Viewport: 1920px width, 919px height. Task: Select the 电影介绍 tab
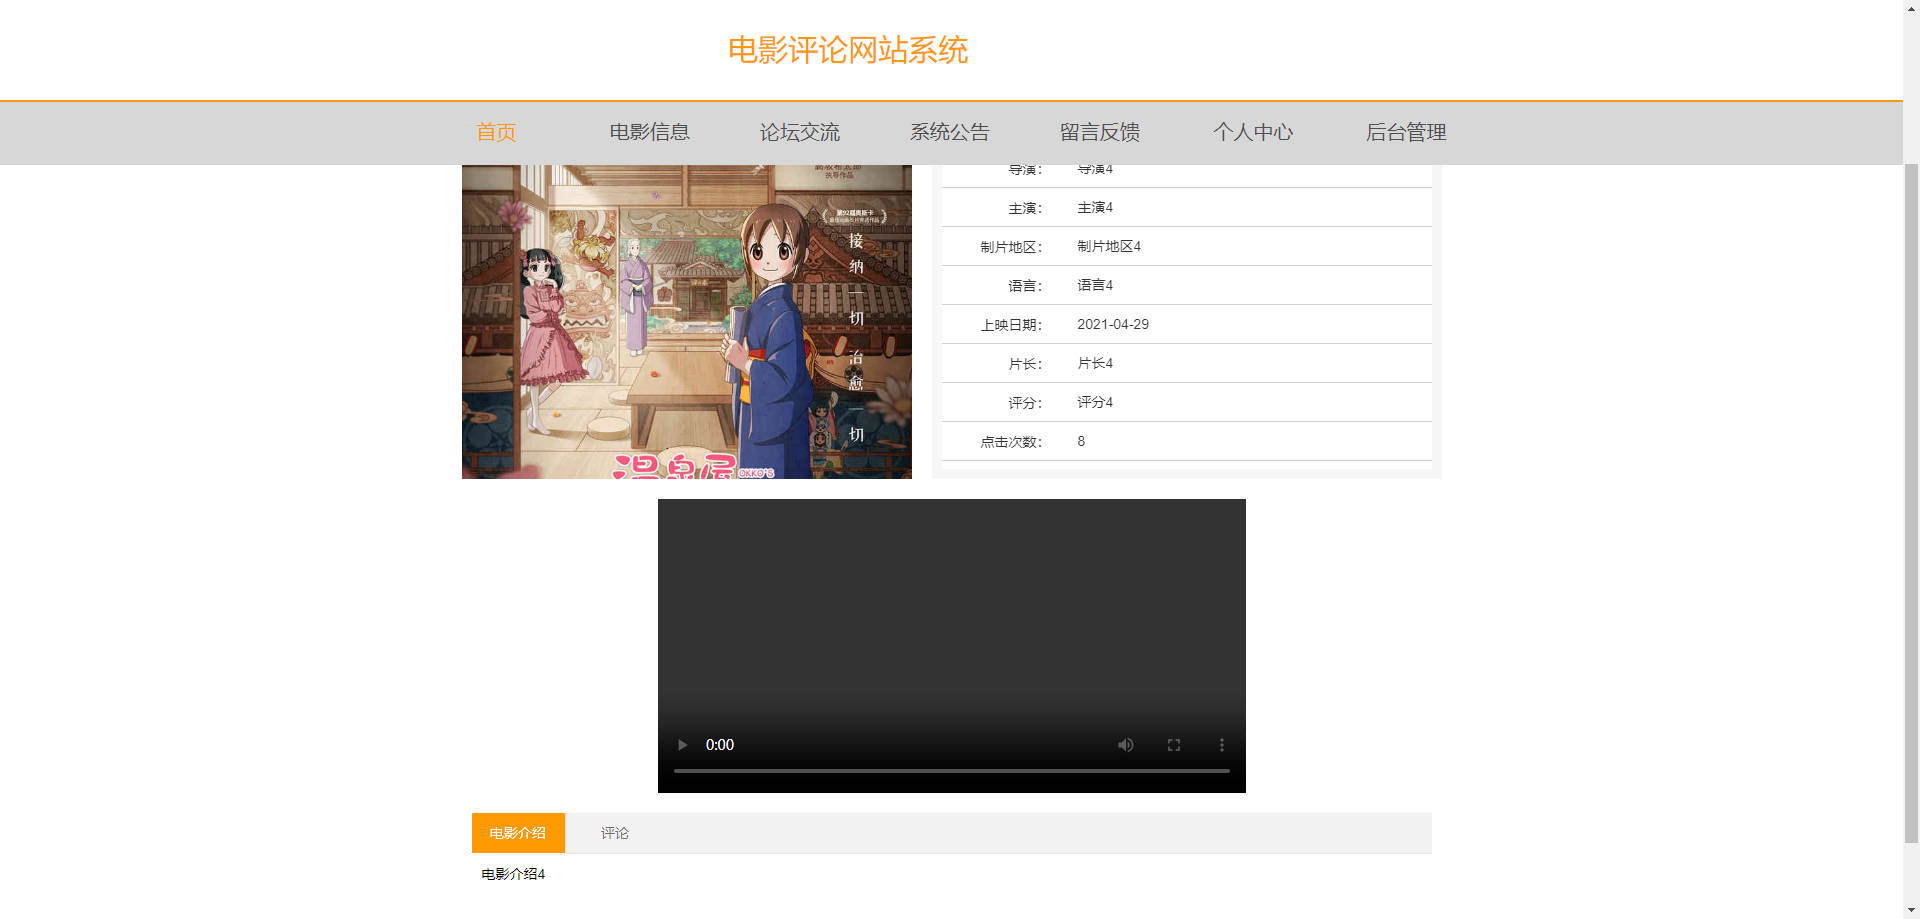(518, 833)
